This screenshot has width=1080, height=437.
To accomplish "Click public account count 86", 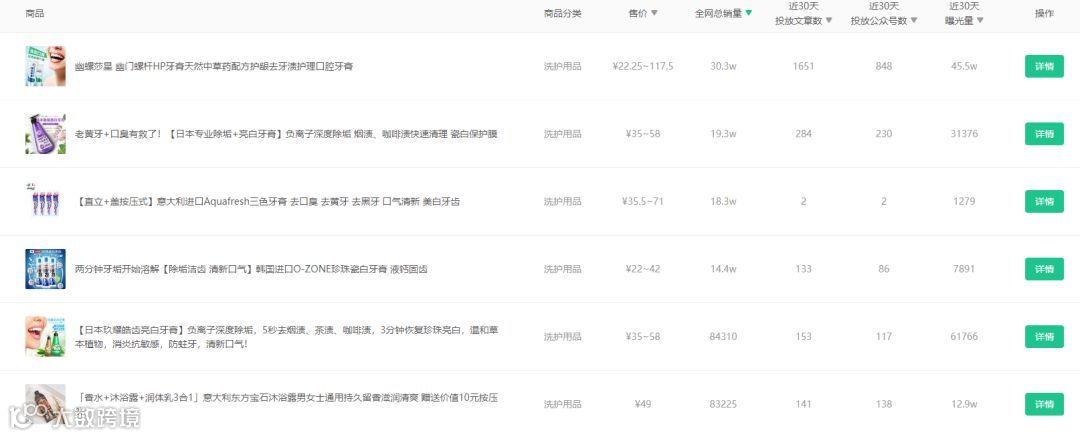I will pyautogui.click(x=884, y=269).
